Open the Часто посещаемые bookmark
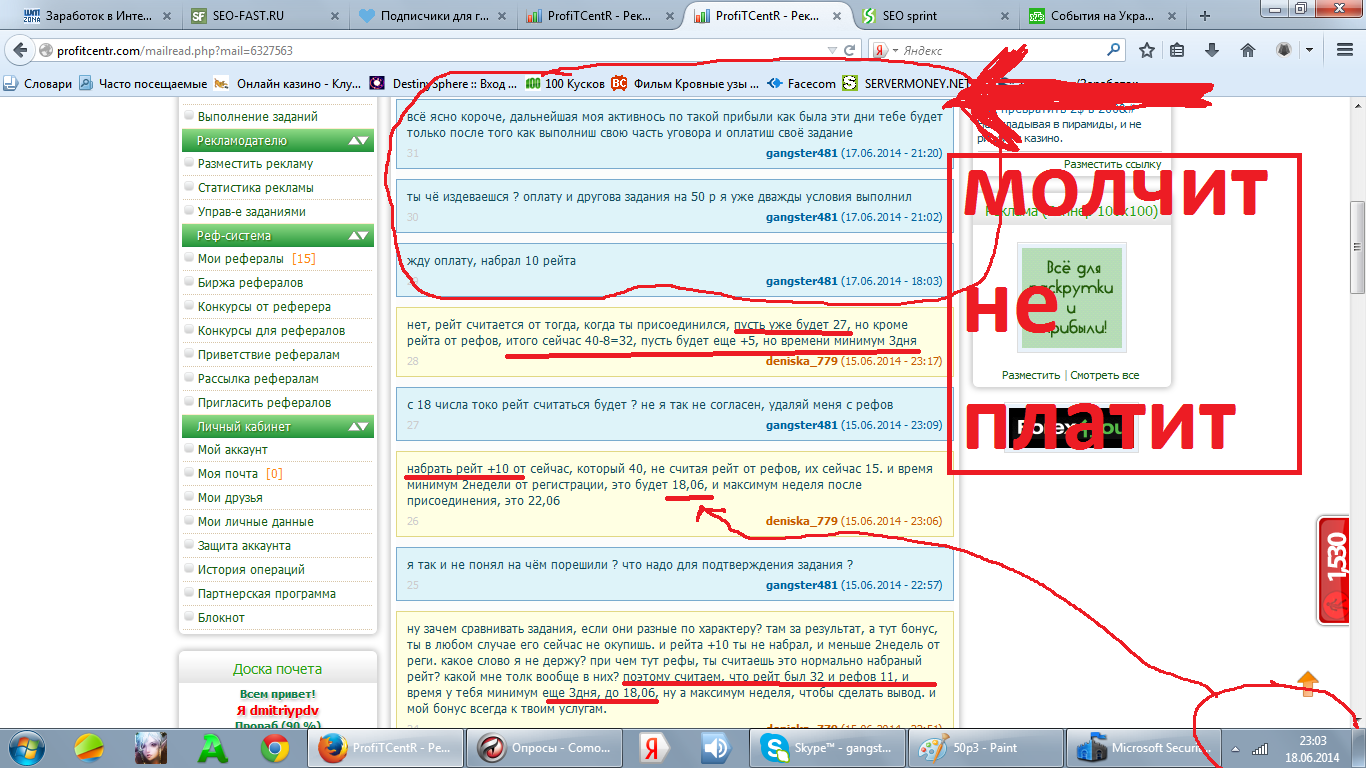1366x768 pixels. pos(143,84)
